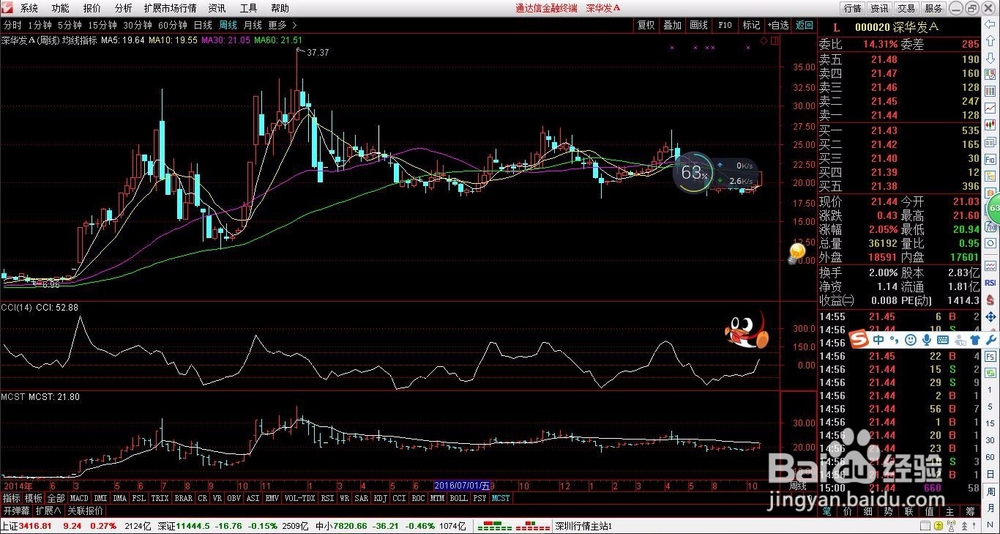Expand the 更多 periods dropdown
Image resolution: width=1000 pixels, height=534 pixels.
click(x=281, y=26)
